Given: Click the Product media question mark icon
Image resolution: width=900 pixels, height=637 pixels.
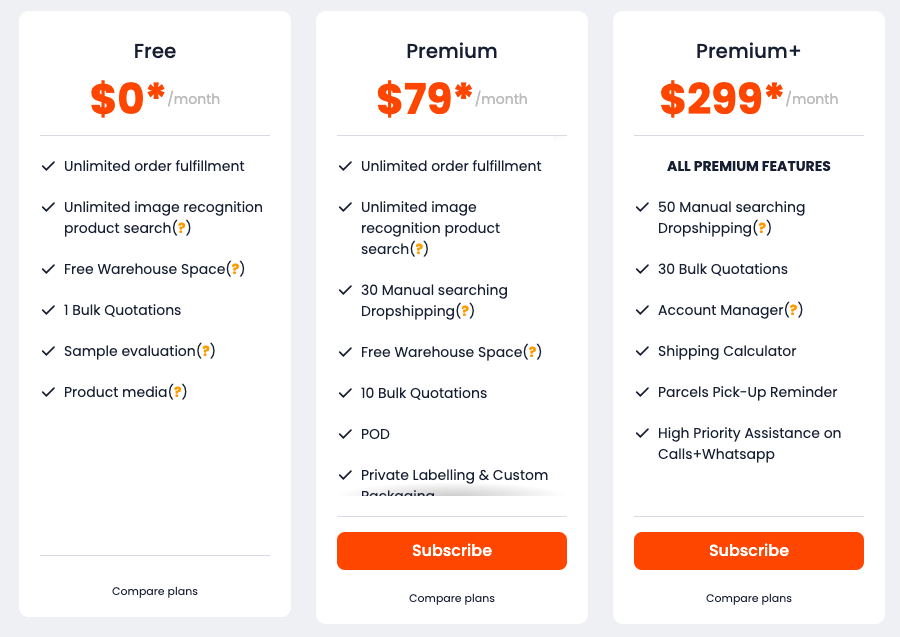Looking at the screenshot, I should click(177, 392).
